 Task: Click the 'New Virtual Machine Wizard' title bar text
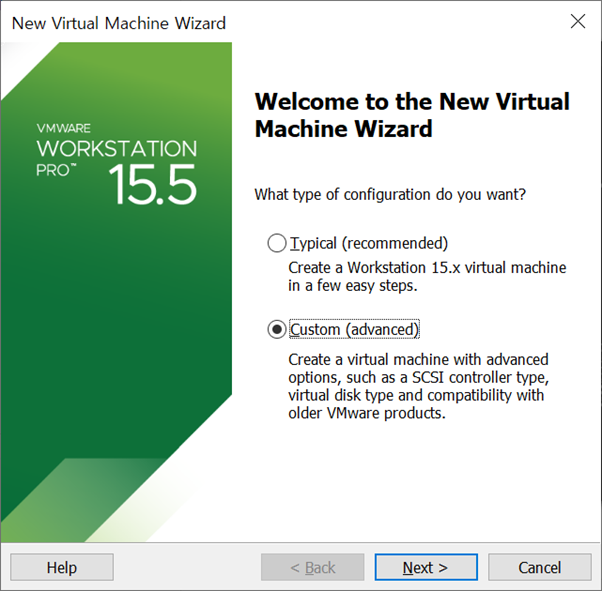pyautogui.click(x=119, y=23)
